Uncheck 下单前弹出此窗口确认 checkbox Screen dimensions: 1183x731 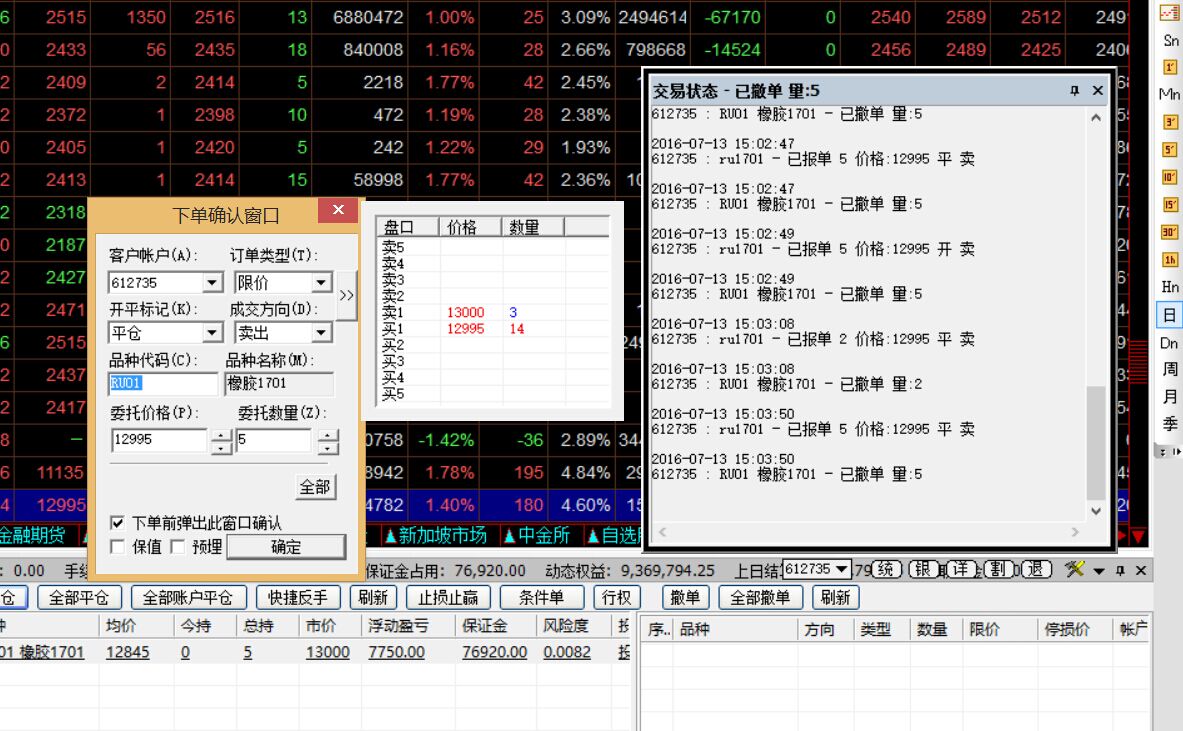(118, 522)
